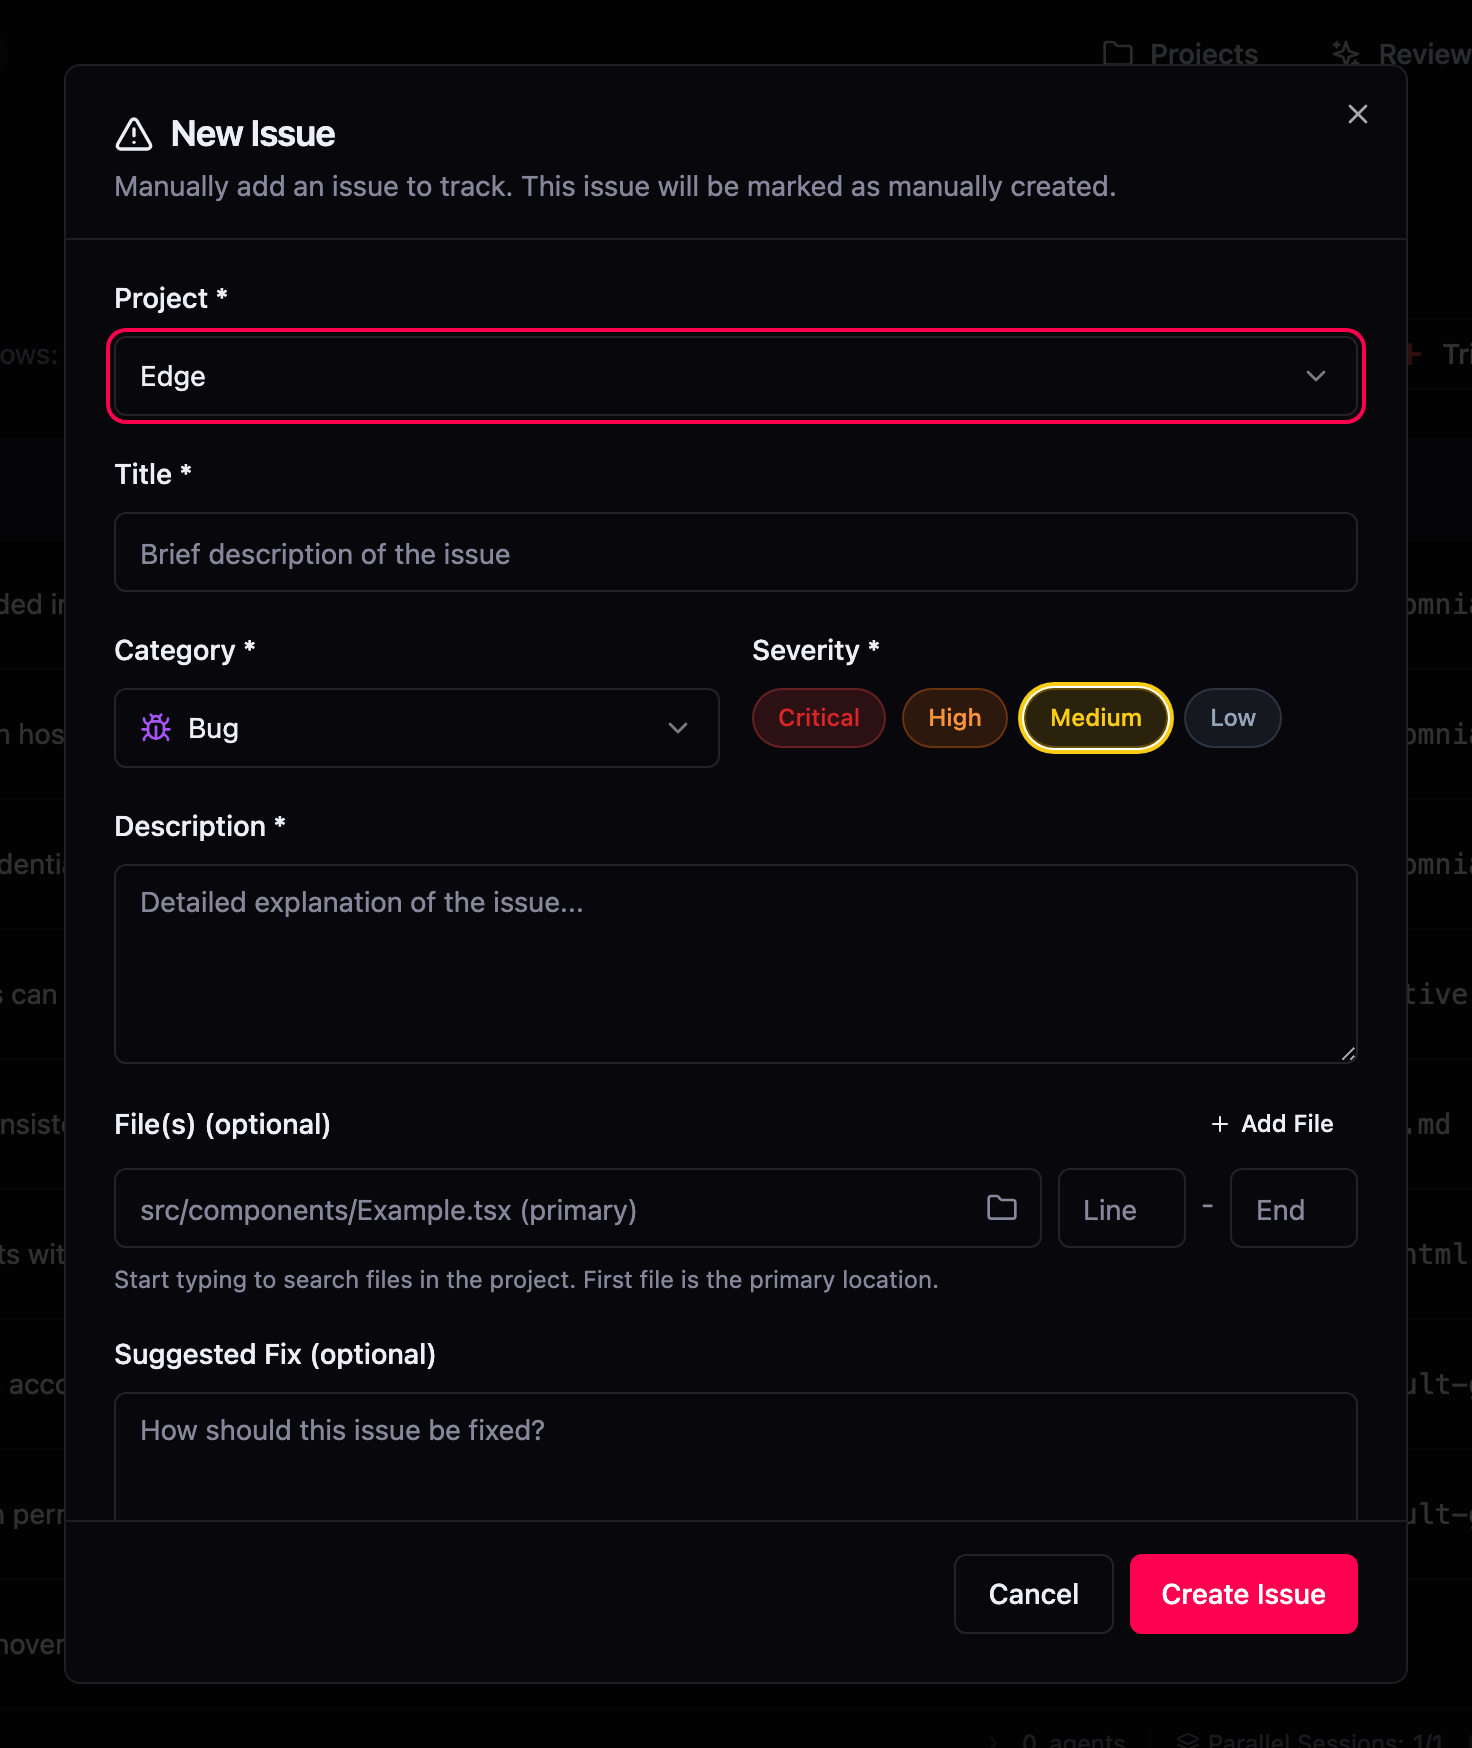Select High severity
Screen dimensions: 1472x1748
(x=953, y=717)
